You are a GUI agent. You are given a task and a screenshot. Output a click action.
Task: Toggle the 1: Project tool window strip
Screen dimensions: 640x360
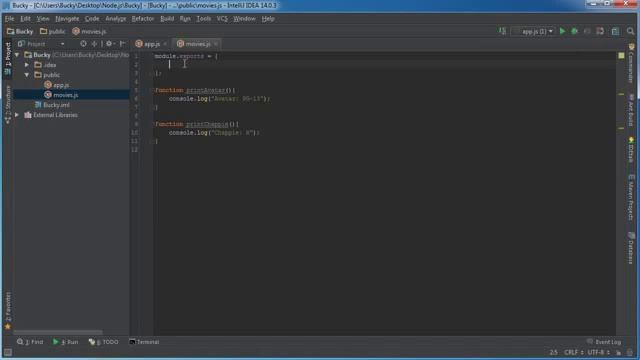pyautogui.click(x=8, y=58)
